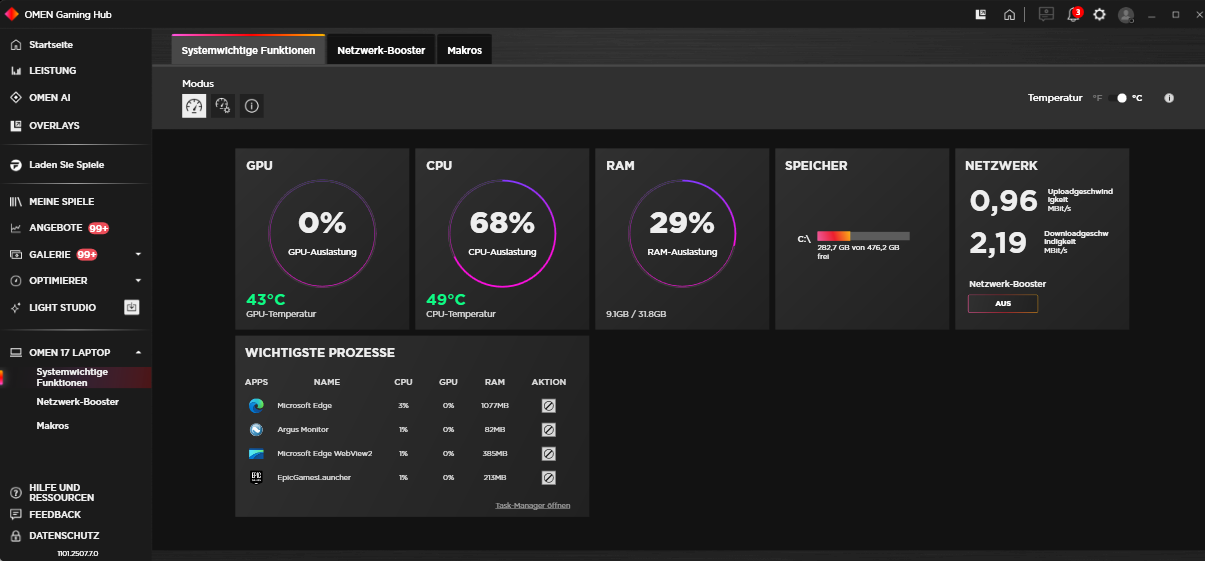Click the home icon in title bar
Viewport: 1205px width, 561px height.
(x=1010, y=15)
